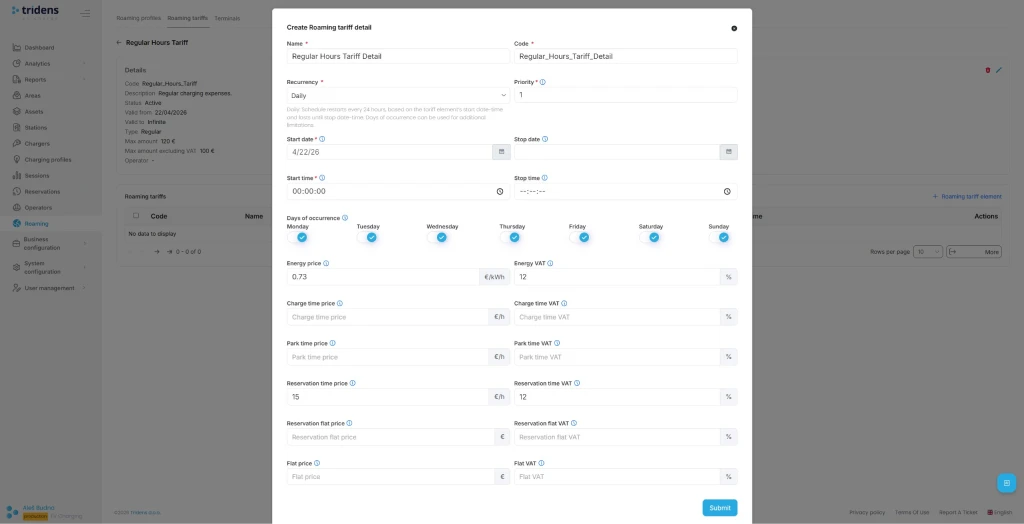Open the rows per page dropdown

tap(929, 252)
